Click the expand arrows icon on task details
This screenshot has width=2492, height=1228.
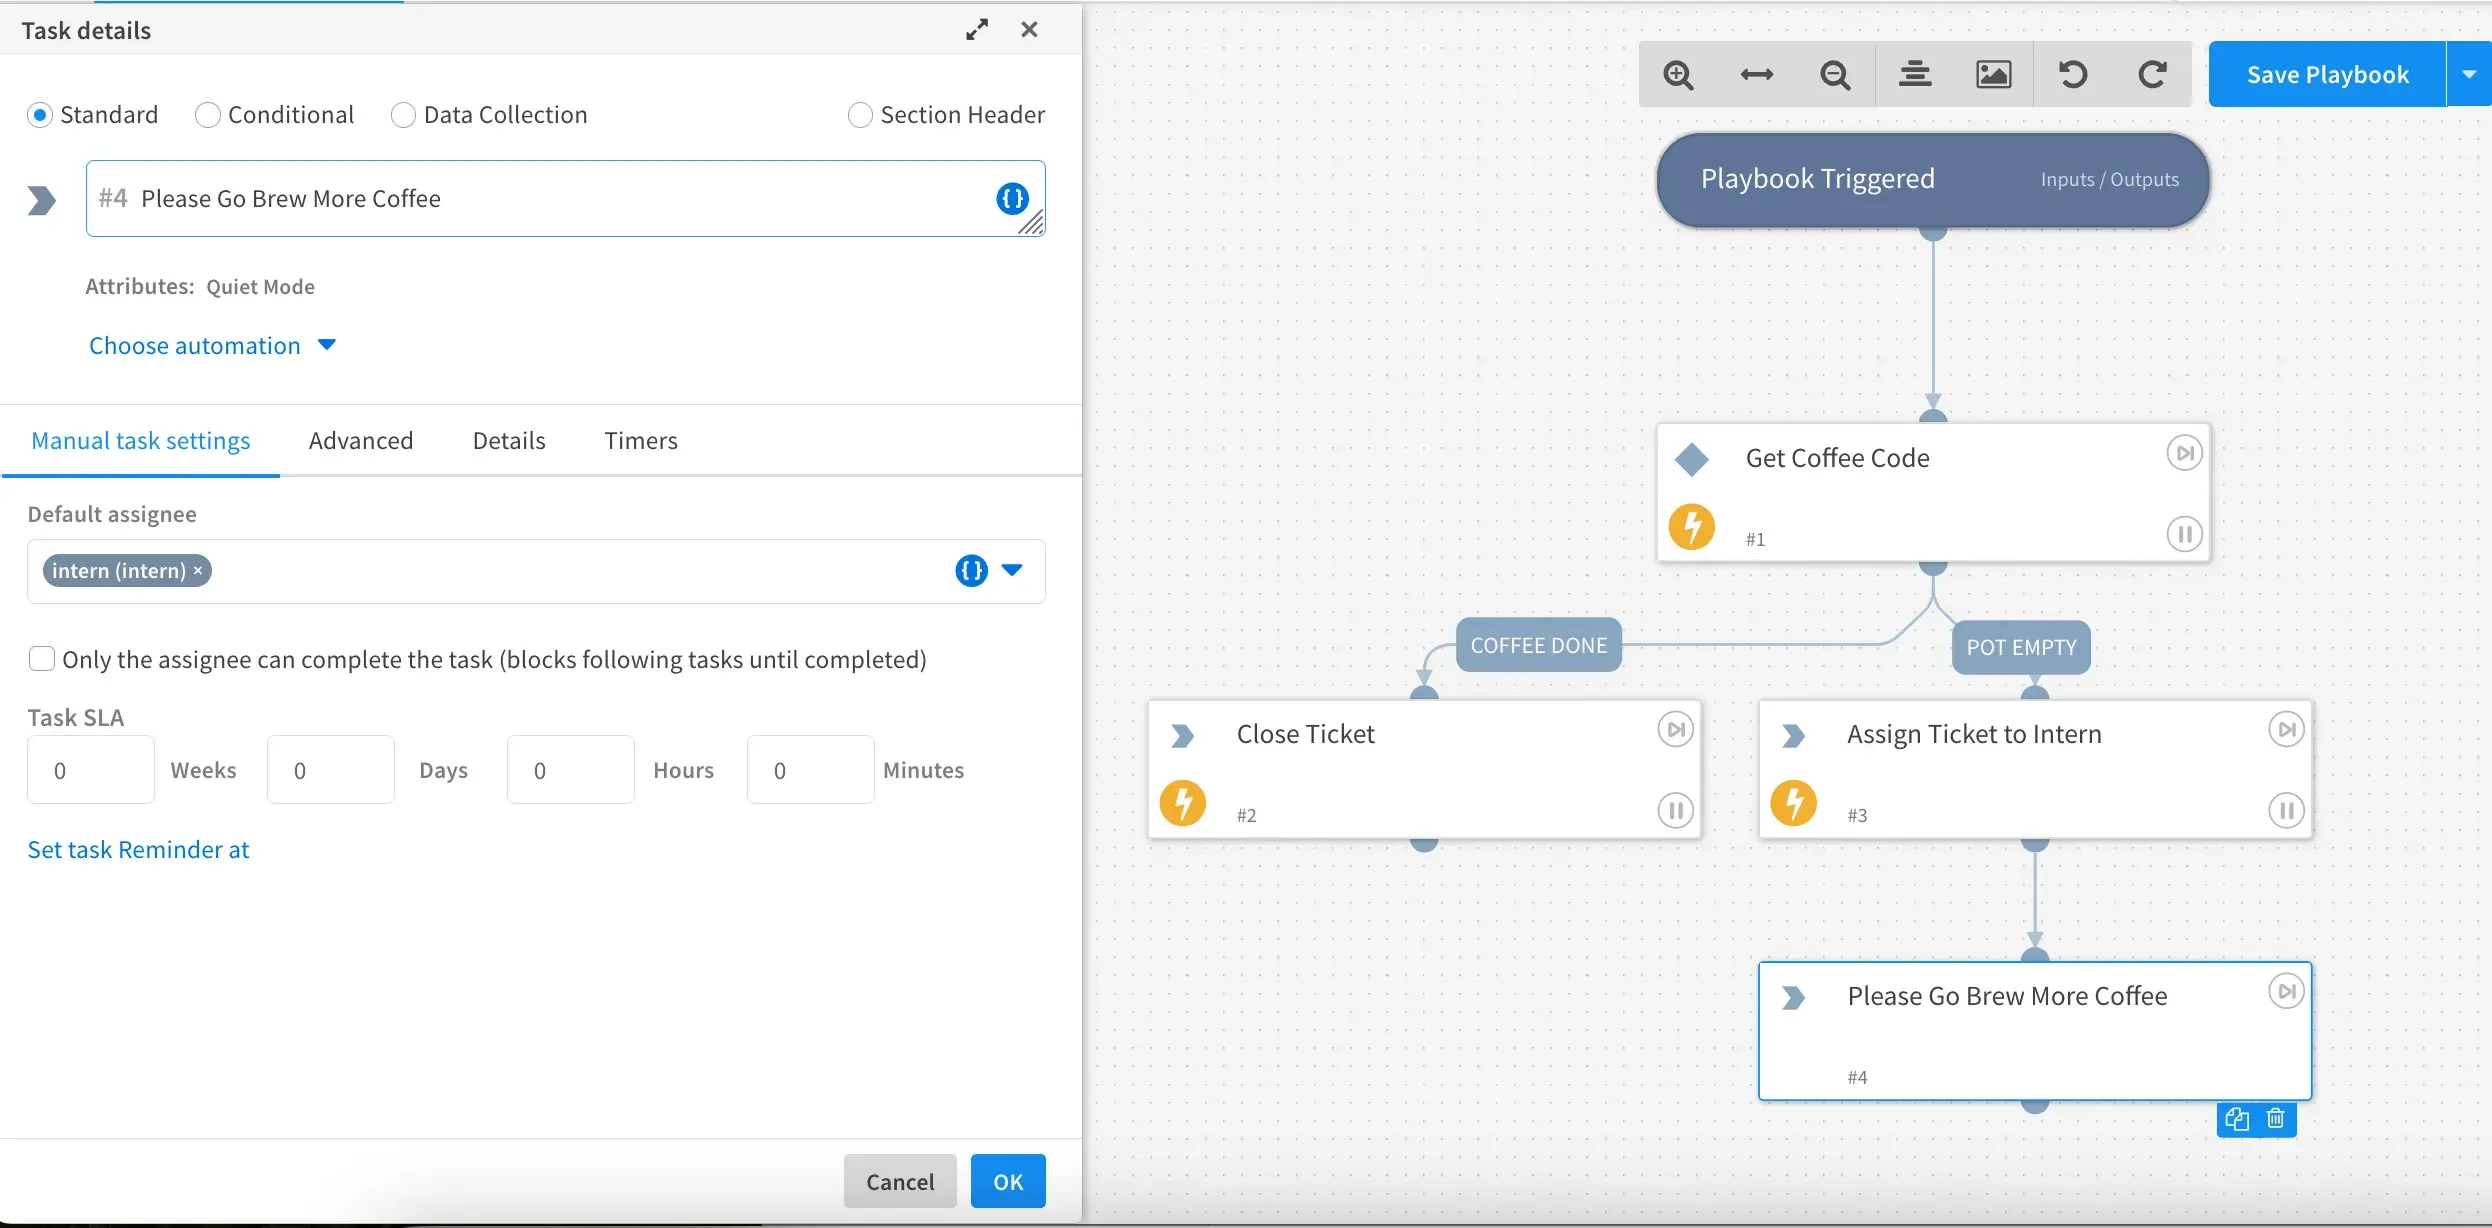(977, 30)
